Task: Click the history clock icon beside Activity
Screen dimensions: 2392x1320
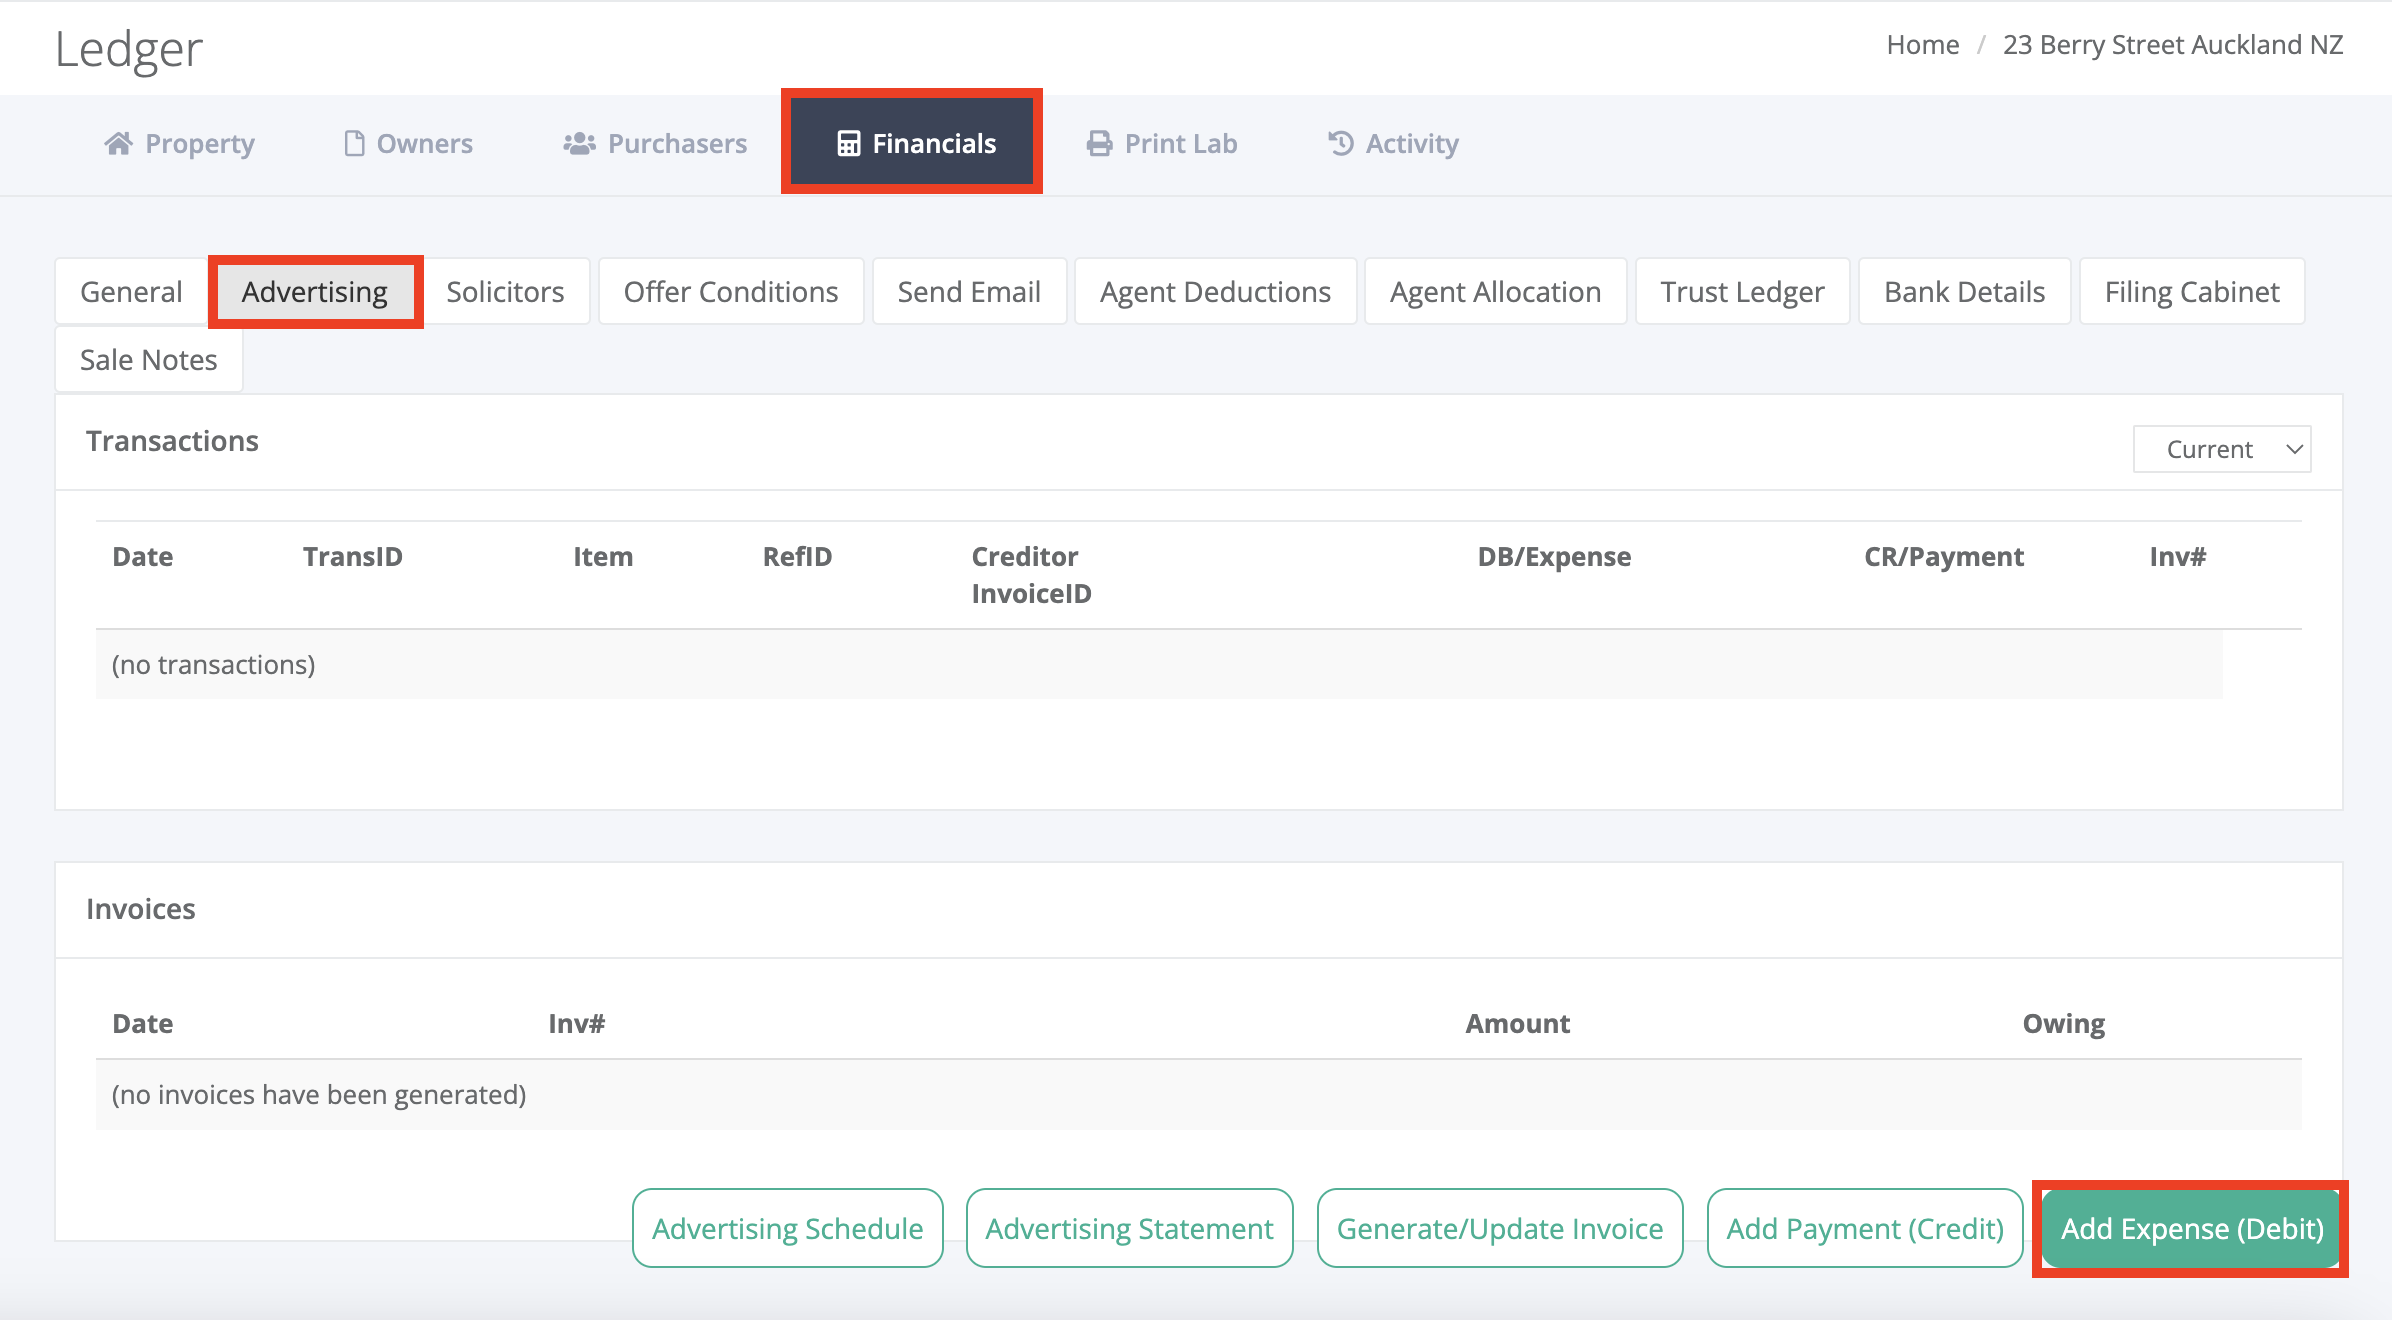Action: point(1340,144)
